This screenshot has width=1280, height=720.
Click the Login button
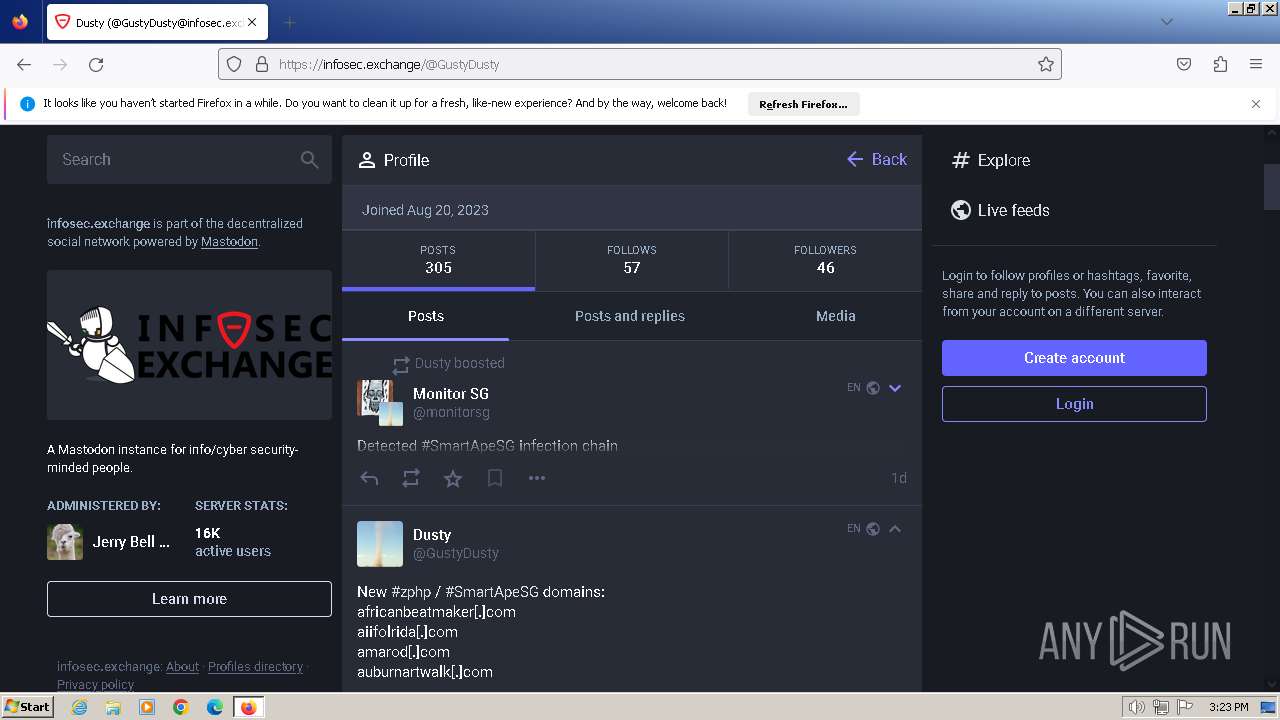tap(1074, 404)
